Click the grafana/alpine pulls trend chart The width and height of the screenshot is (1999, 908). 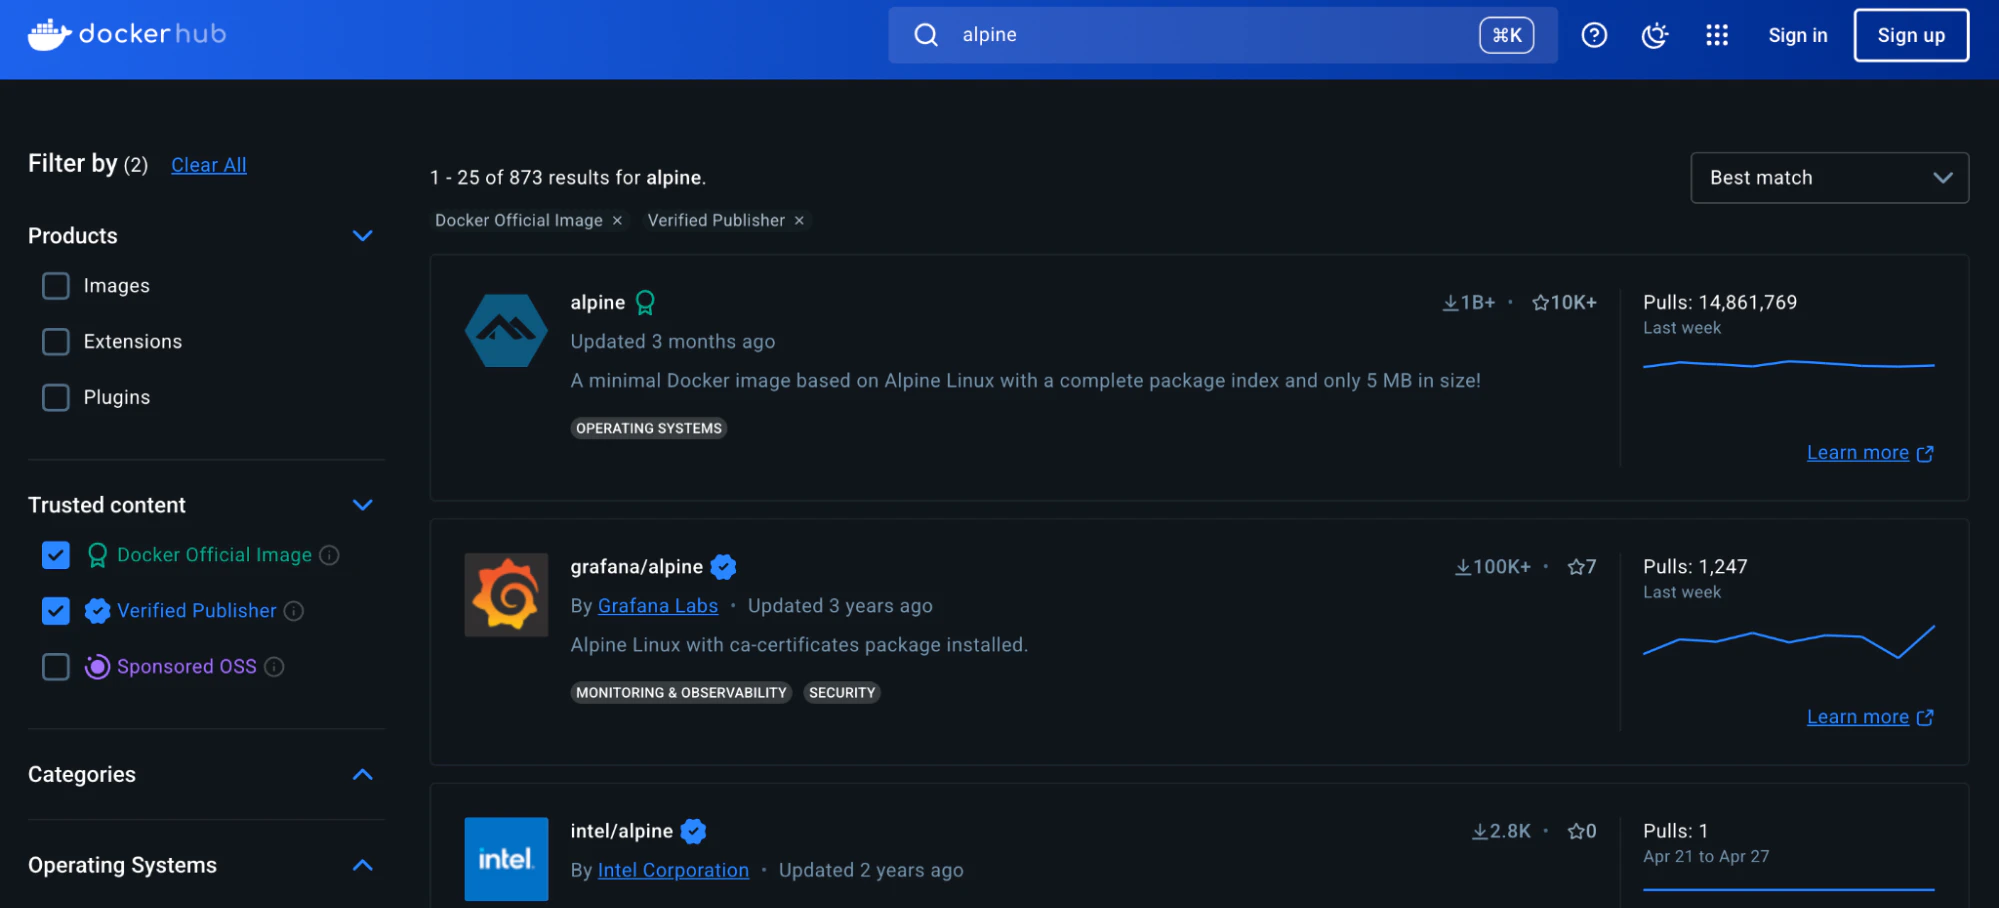pos(1788,641)
